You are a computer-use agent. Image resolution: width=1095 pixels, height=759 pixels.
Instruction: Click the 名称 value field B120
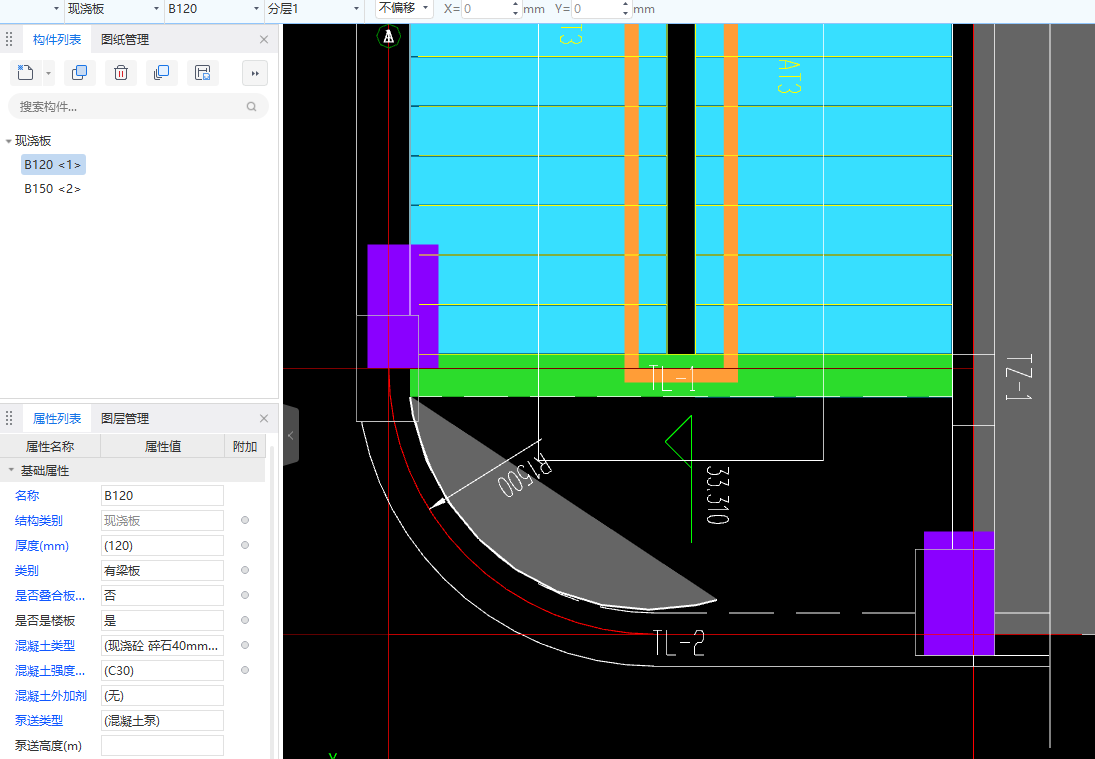click(162, 496)
